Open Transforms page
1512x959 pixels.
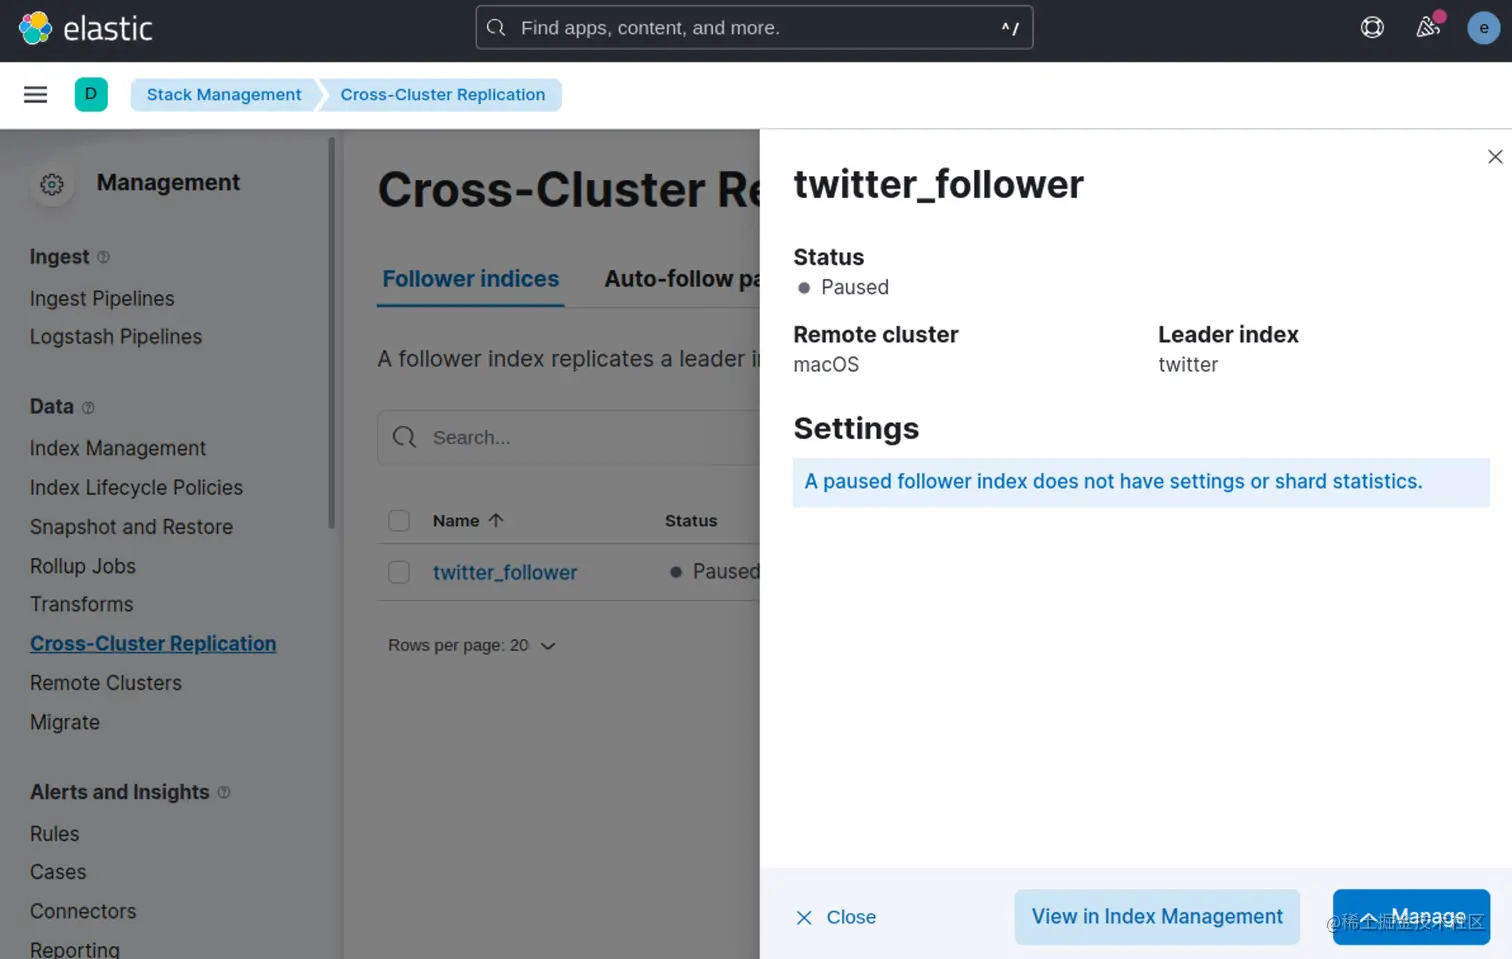pyautogui.click(x=81, y=605)
